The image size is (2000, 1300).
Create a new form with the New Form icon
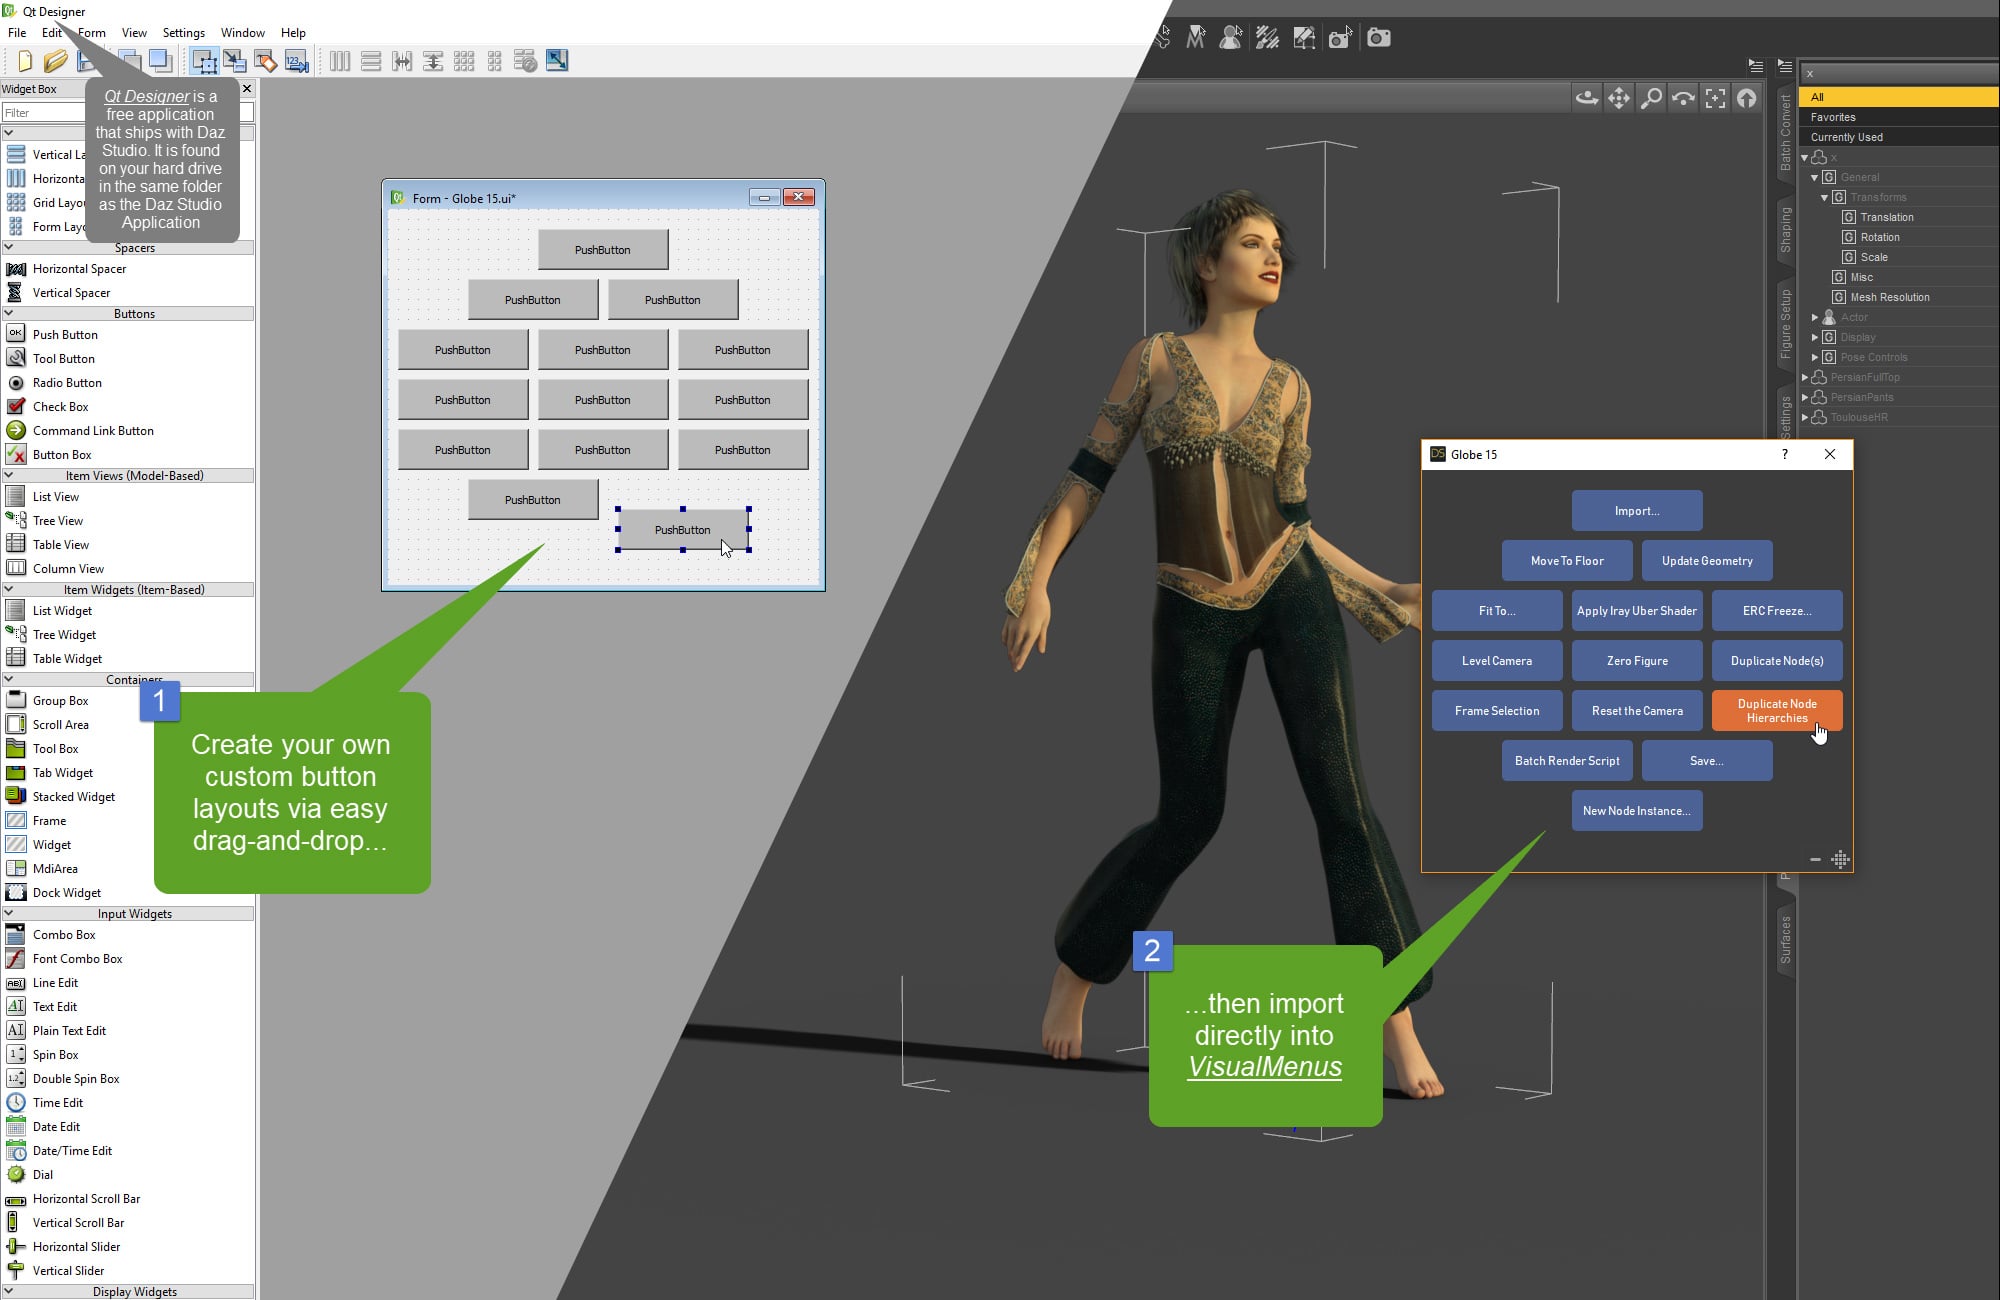[x=26, y=62]
